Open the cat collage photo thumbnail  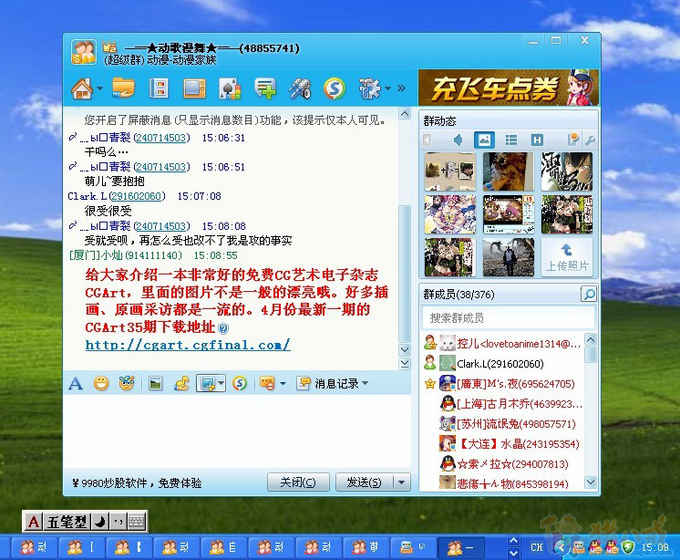pyautogui.click(x=450, y=171)
